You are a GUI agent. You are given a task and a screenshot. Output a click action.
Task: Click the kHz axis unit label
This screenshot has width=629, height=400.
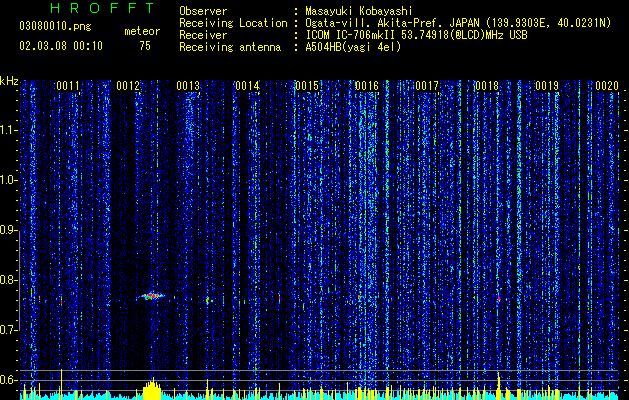[9, 81]
